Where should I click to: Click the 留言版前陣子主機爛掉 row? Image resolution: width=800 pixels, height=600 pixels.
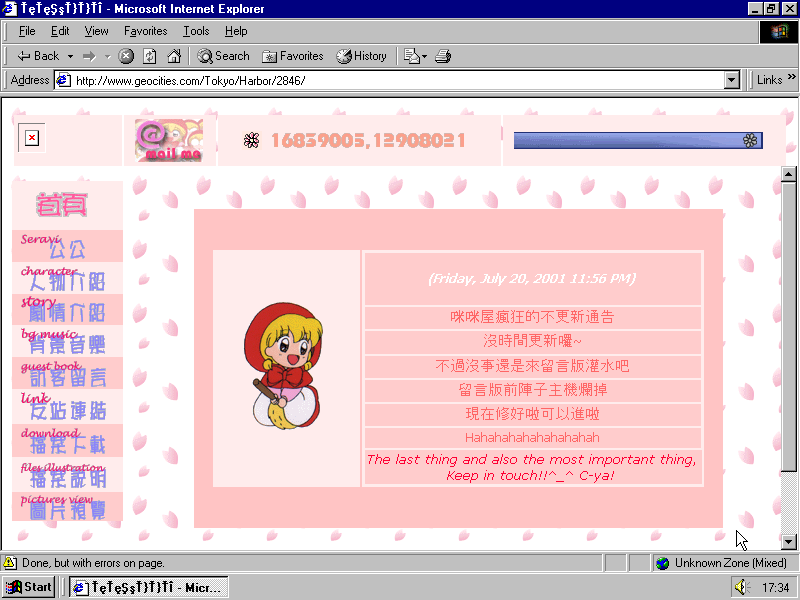533,390
